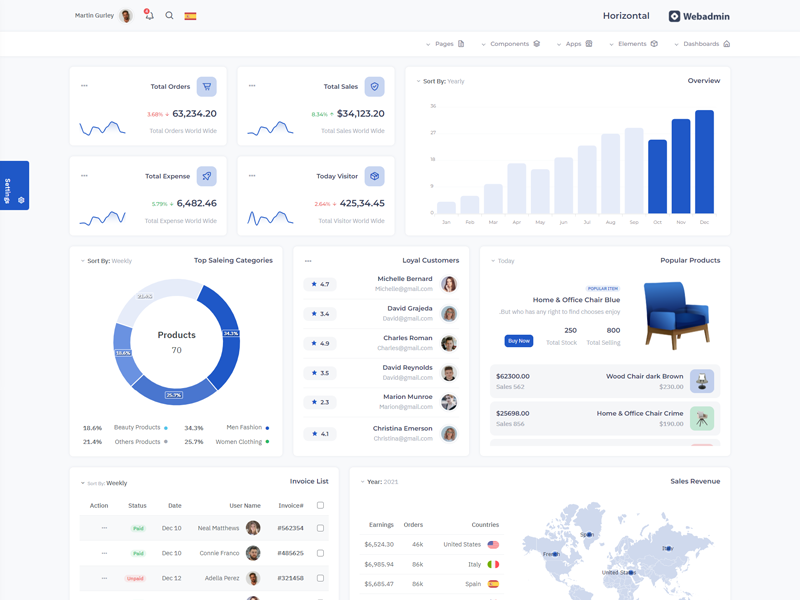800x600 pixels.
Task: Click the search magnifier icon
Action: 169,16
